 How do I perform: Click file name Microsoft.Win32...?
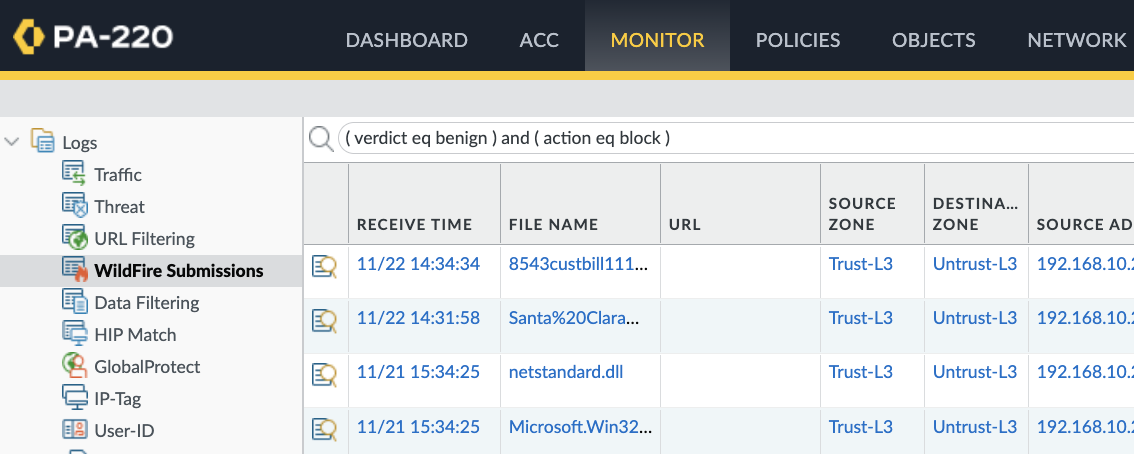(x=581, y=427)
